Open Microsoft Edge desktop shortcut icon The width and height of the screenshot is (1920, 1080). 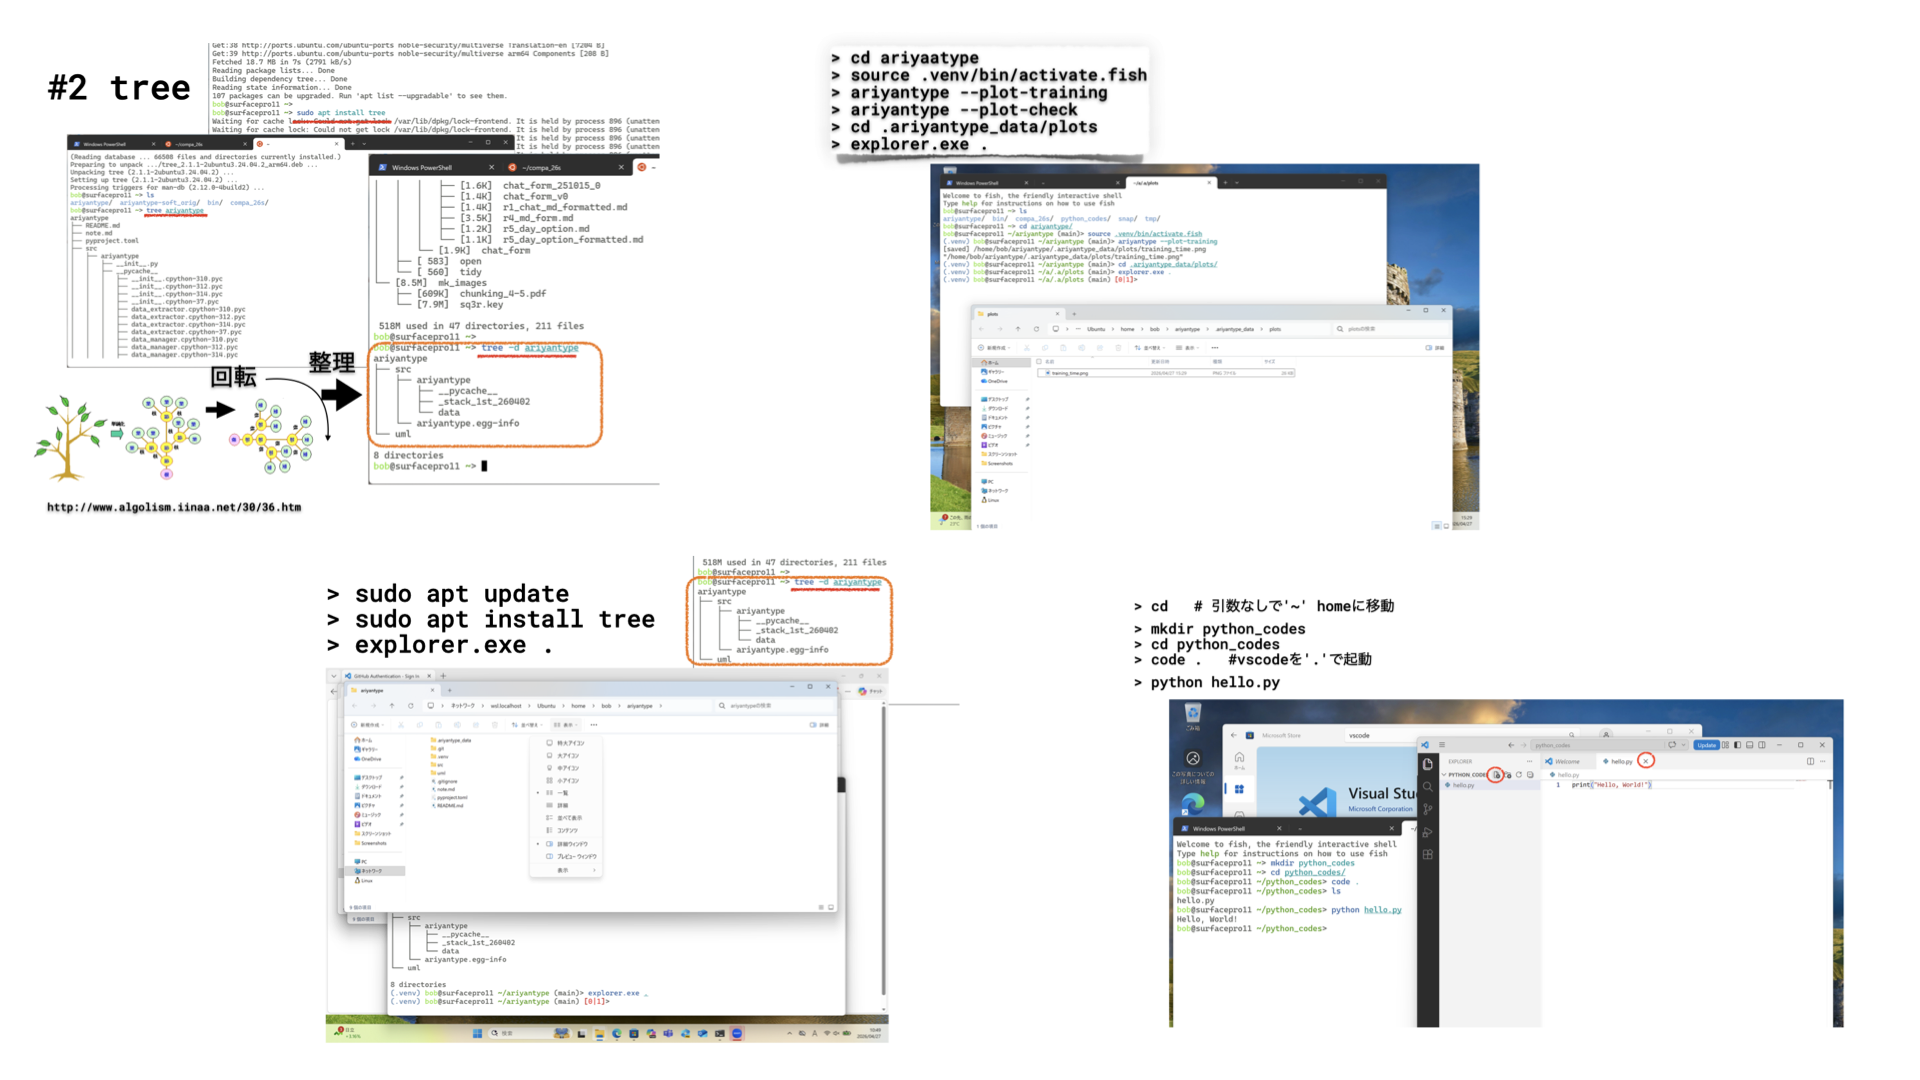click(x=1193, y=804)
